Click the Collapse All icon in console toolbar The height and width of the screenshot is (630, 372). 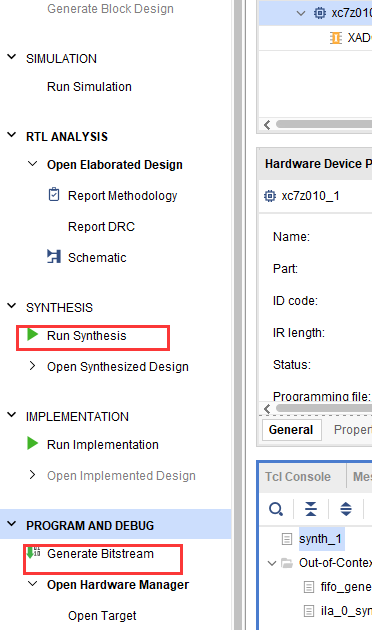[x=311, y=509]
